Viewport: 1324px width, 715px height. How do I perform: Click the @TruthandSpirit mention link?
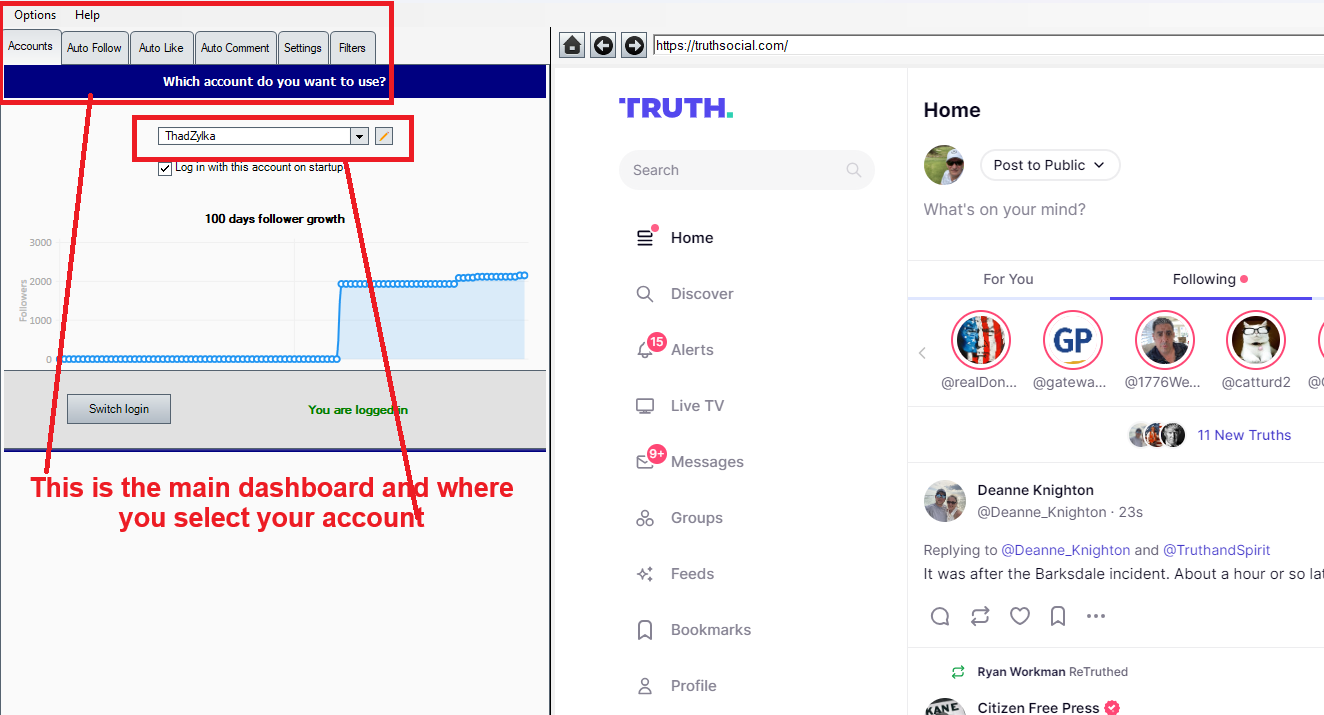[x=1216, y=550]
